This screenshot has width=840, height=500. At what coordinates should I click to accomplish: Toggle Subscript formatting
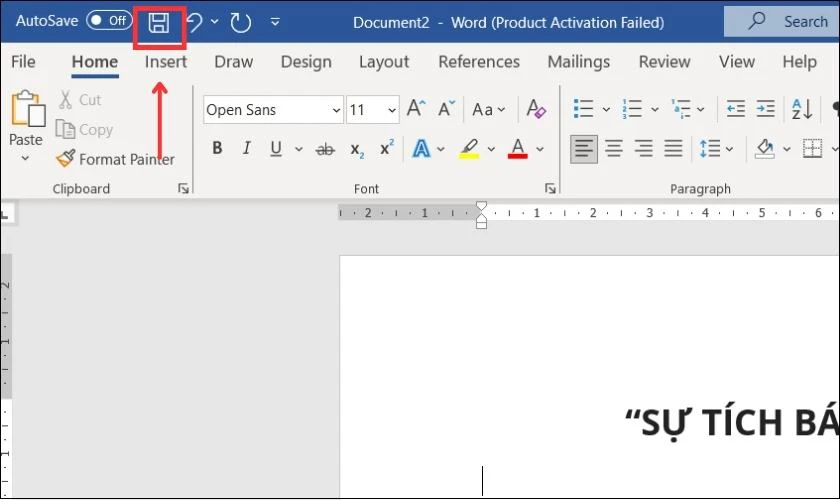(357, 150)
